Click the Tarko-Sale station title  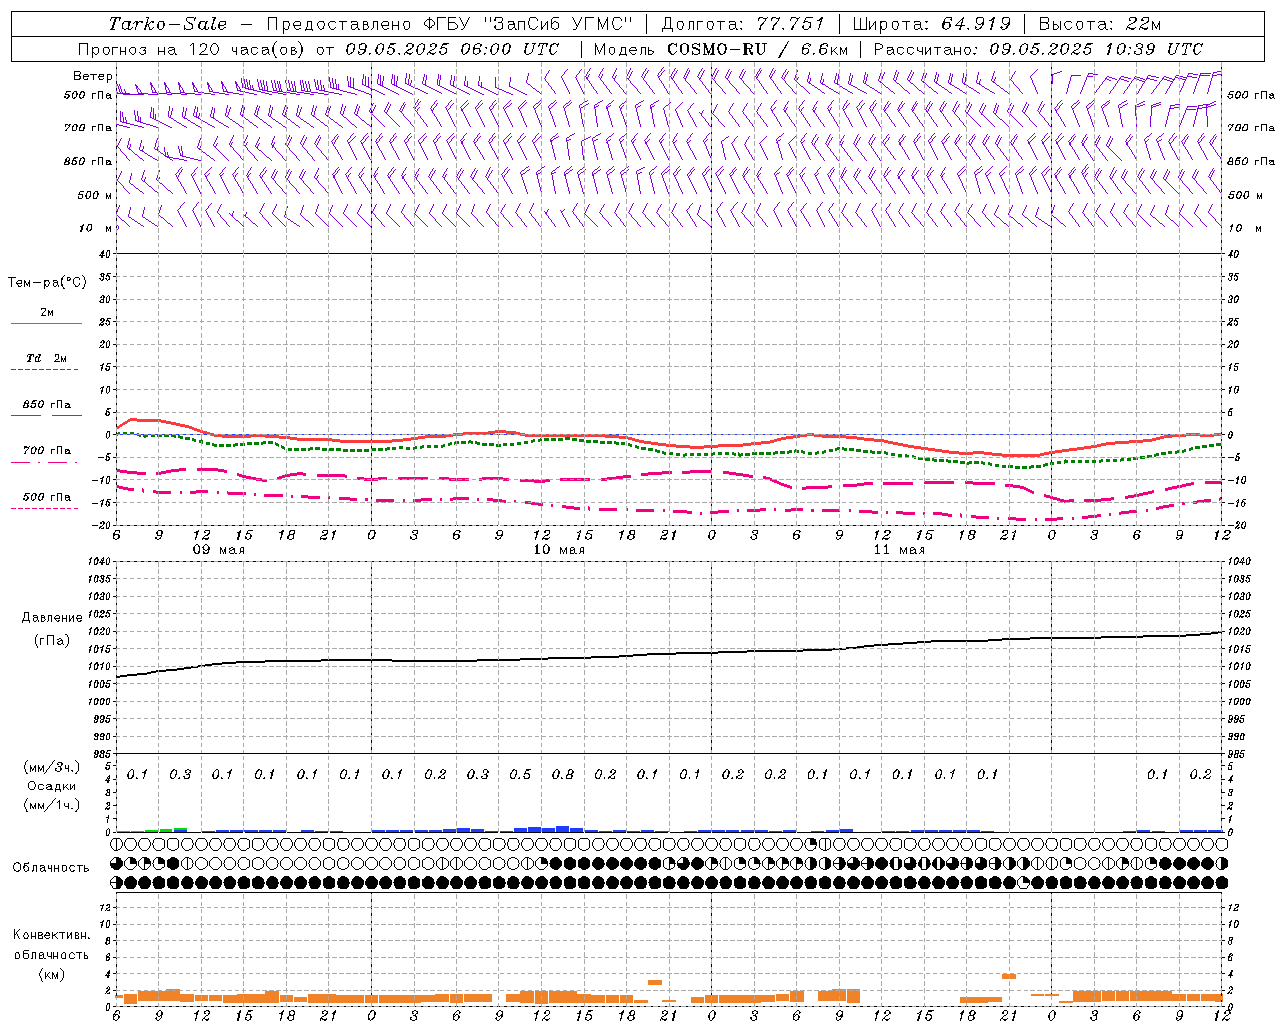click(x=168, y=24)
